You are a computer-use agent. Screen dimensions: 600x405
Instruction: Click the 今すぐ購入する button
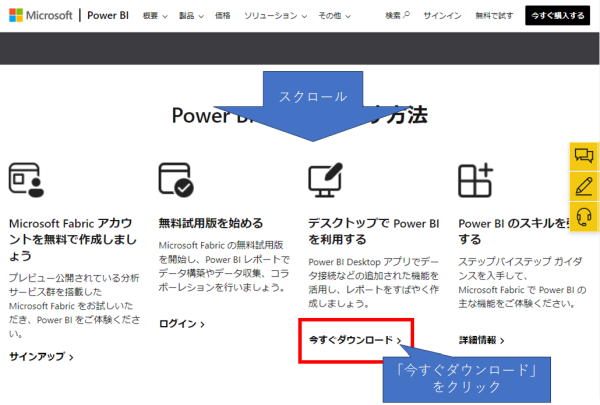pos(559,16)
